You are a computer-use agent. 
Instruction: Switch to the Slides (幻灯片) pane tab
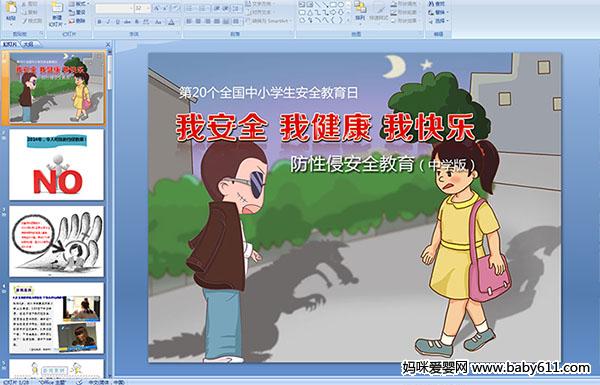point(10,44)
